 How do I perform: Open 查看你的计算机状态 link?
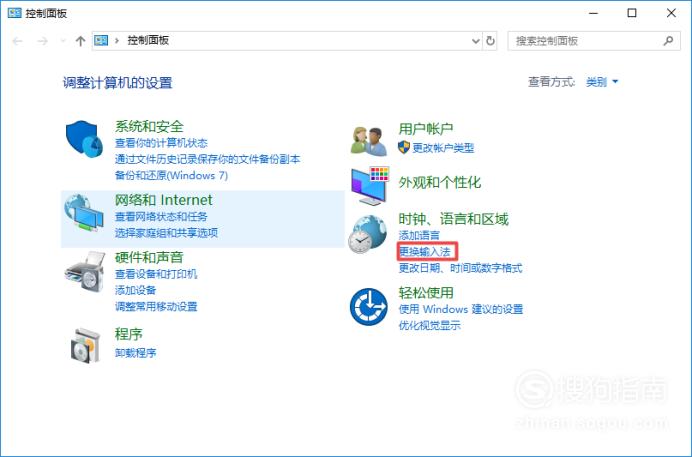[x=161, y=143]
